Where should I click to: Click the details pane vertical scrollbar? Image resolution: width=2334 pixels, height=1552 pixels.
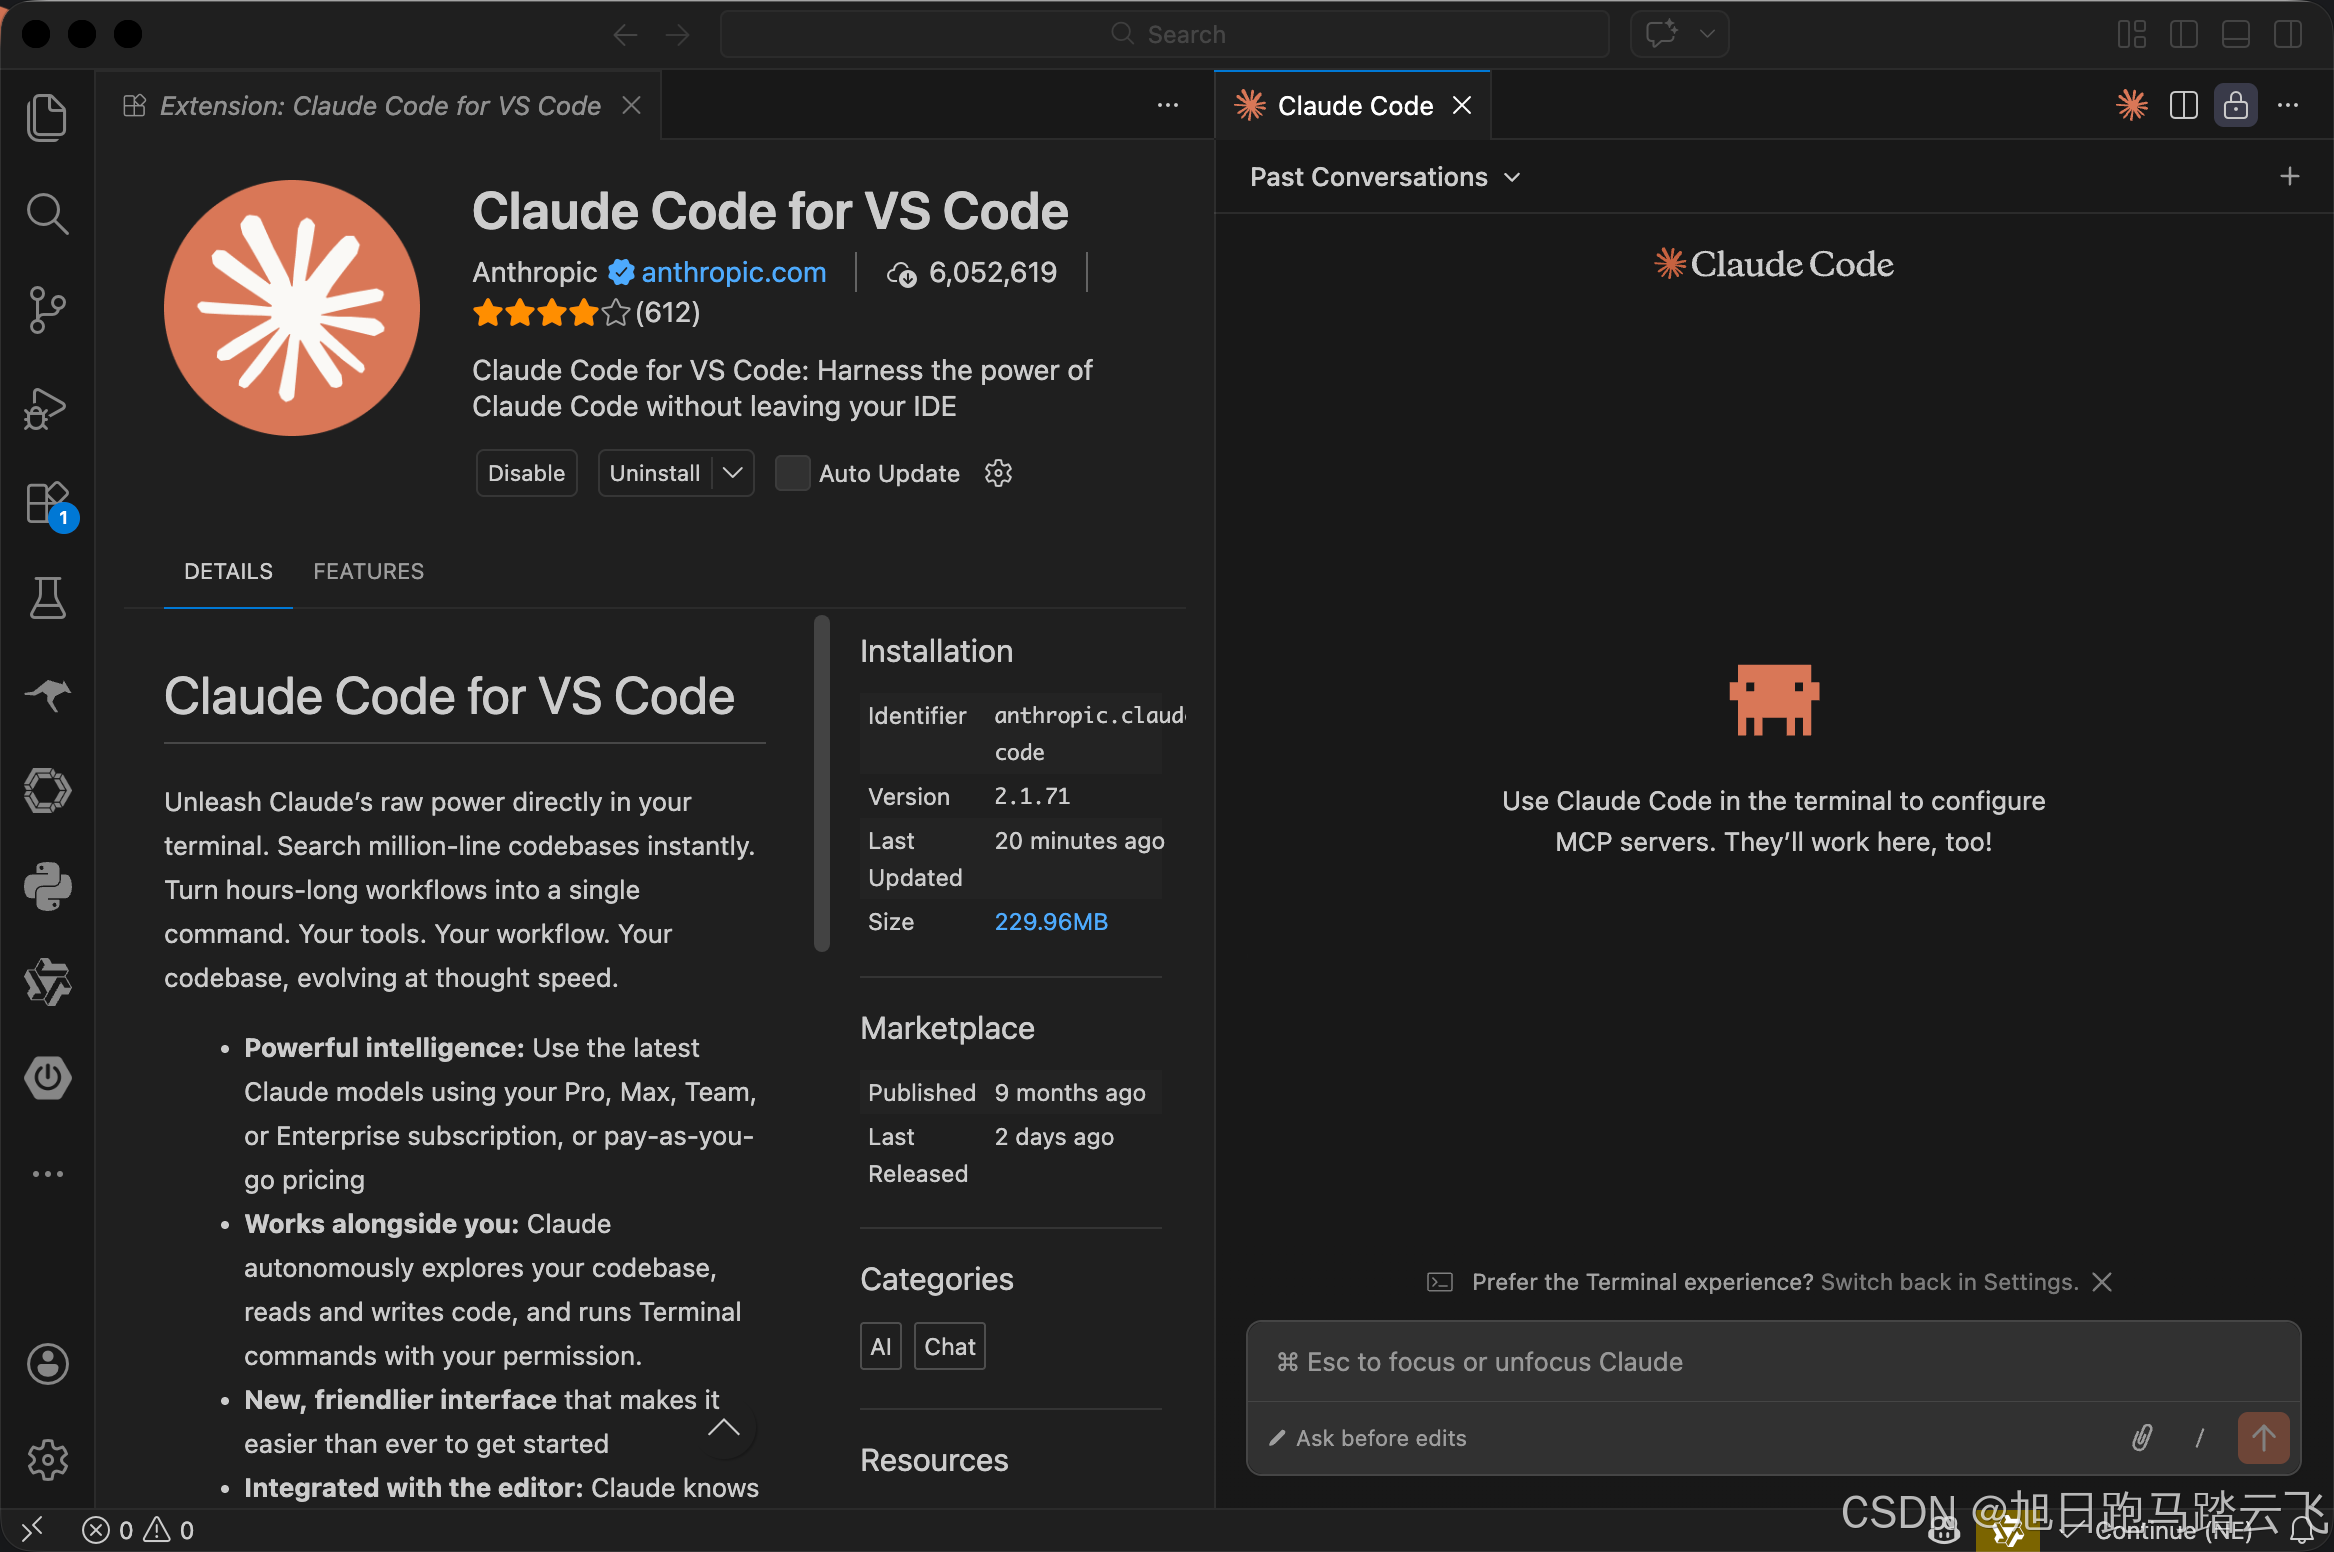(x=822, y=783)
